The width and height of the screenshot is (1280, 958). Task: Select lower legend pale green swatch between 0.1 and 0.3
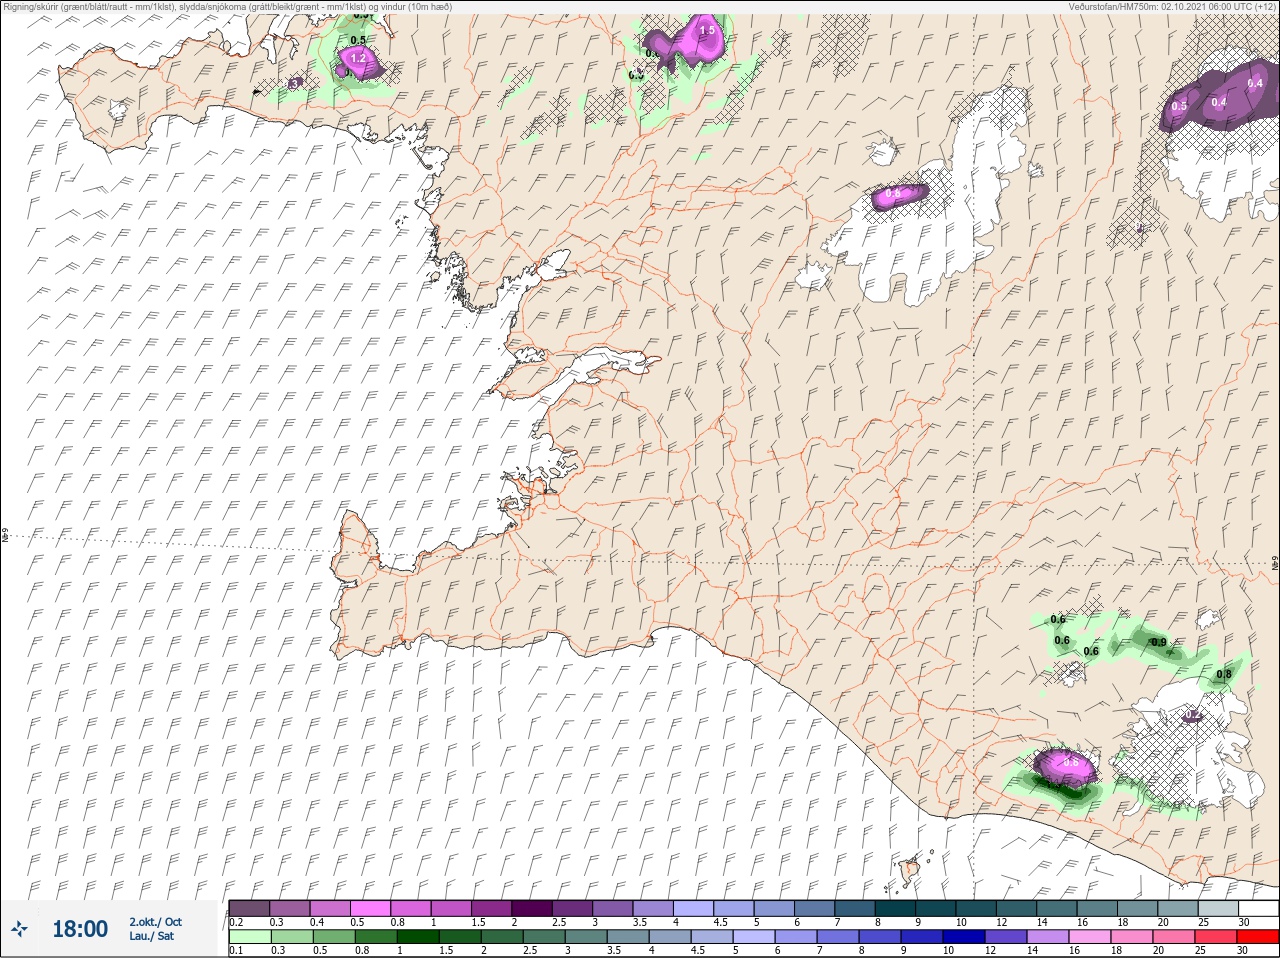tap(249, 936)
